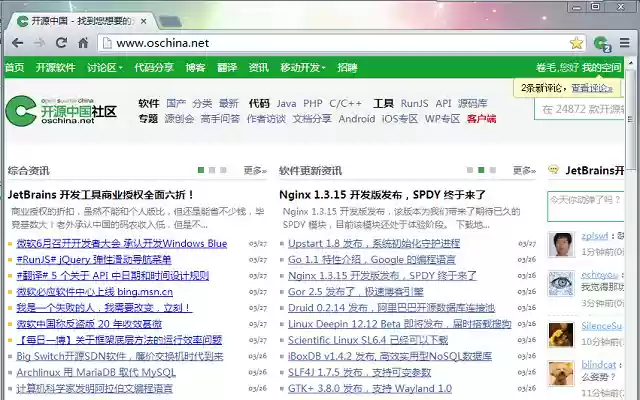Click the 更多 link for 软件更新资讯

(524, 170)
